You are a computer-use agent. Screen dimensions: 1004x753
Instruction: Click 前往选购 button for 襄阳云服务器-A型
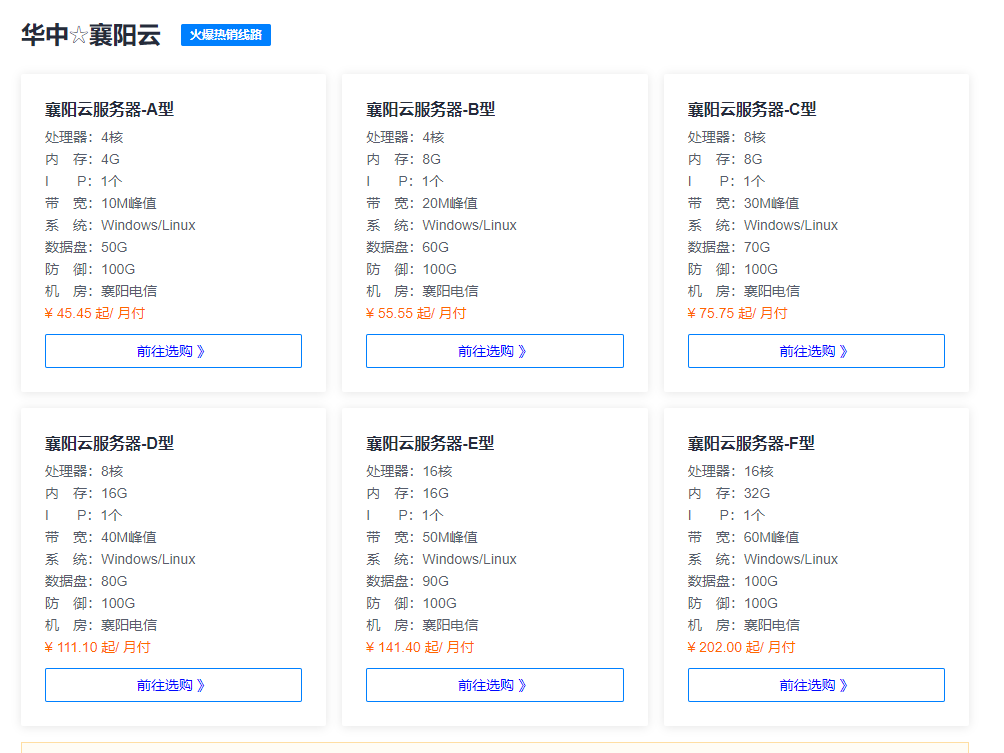point(173,351)
